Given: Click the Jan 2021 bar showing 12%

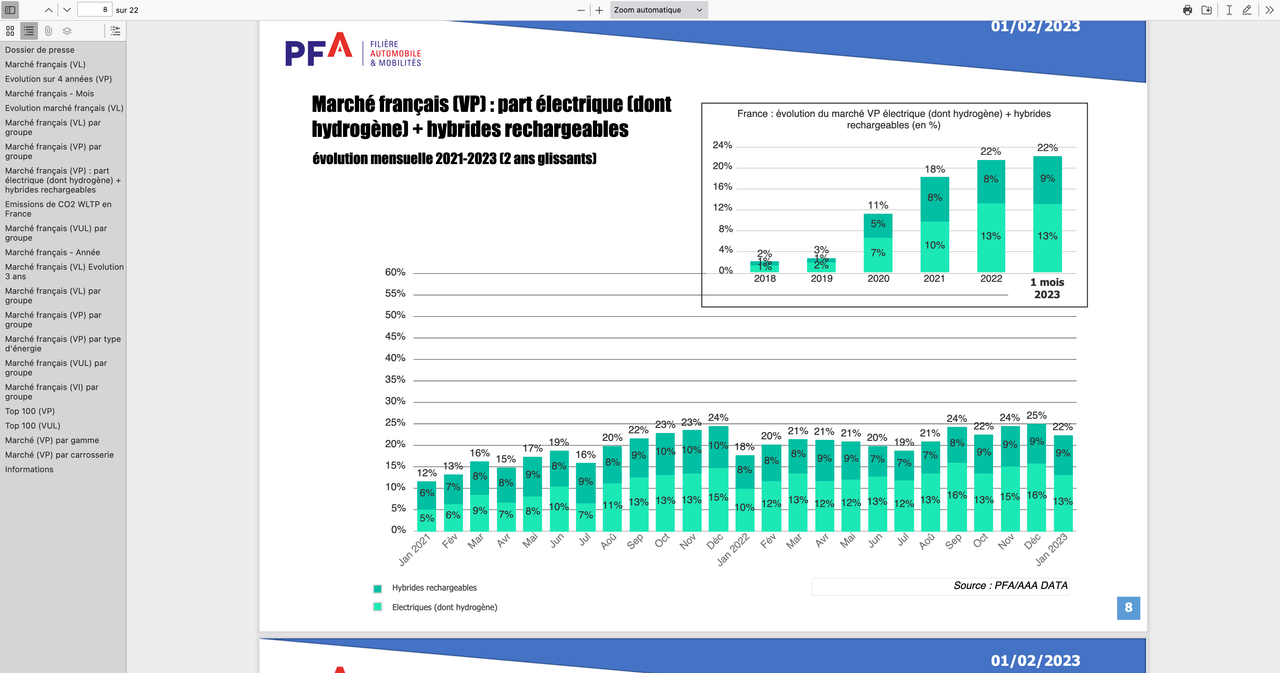Looking at the screenshot, I should pos(427,506).
